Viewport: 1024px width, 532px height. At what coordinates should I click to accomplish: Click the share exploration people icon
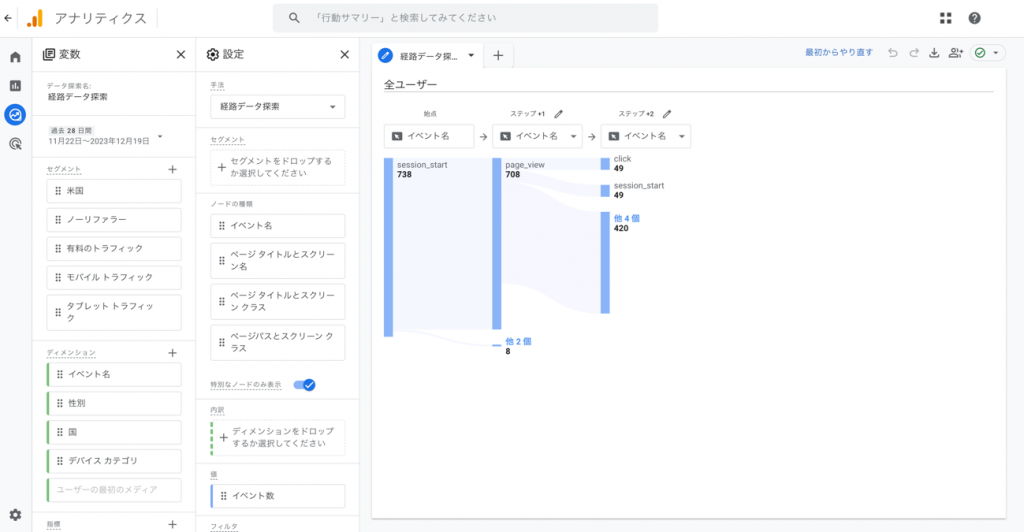(x=956, y=53)
